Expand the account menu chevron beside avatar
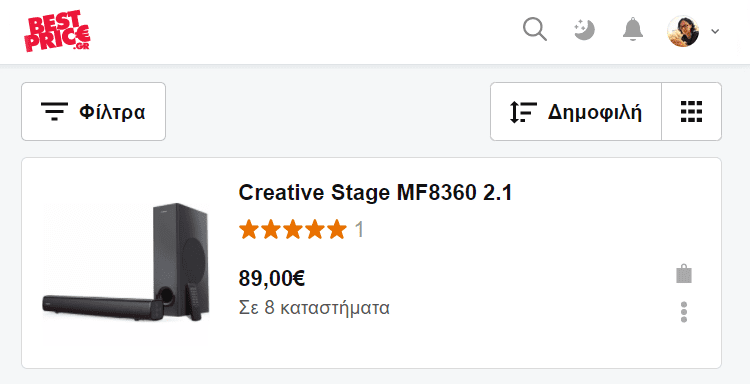 click(715, 32)
